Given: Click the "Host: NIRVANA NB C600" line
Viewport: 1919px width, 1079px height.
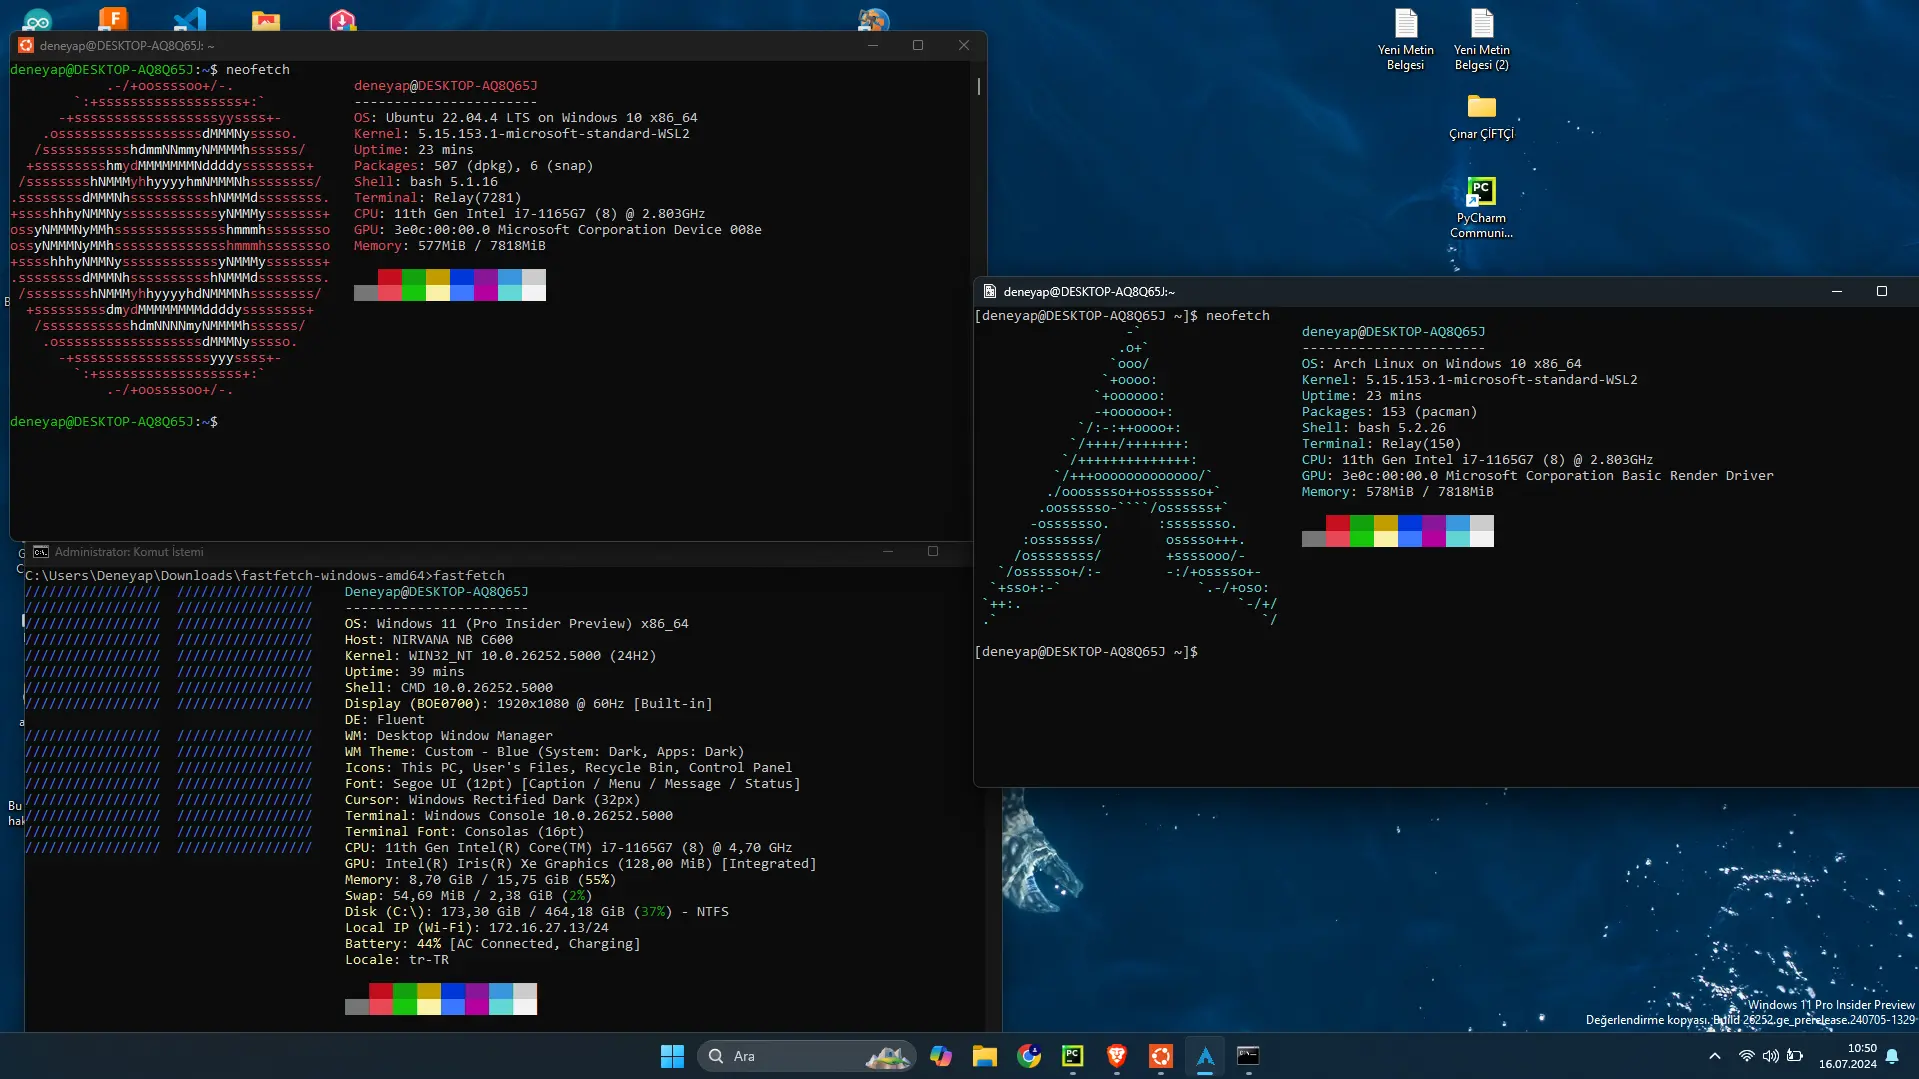Looking at the screenshot, I should click(x=429, y=640).
